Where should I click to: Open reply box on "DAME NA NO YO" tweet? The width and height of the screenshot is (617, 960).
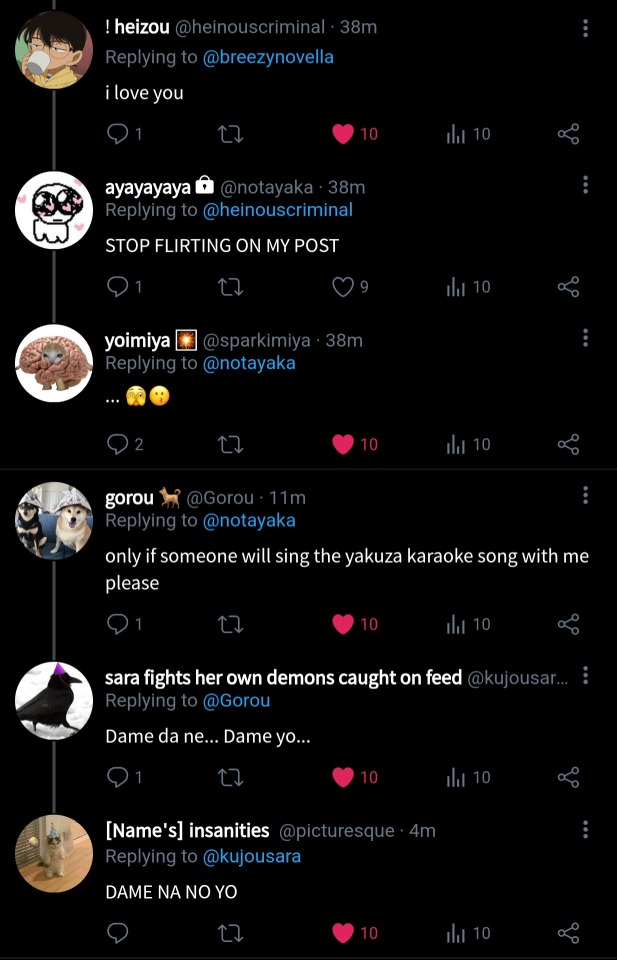pyautogui.click(x=118, y=933)
